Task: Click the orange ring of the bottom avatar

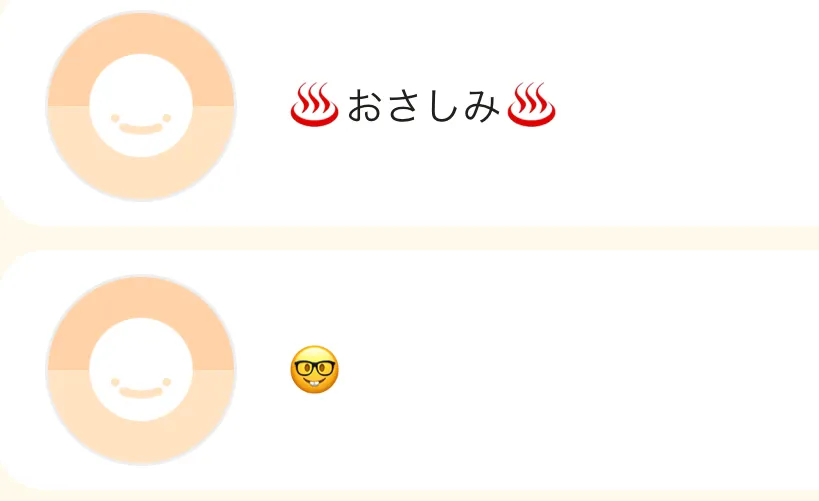Action: 141,296
